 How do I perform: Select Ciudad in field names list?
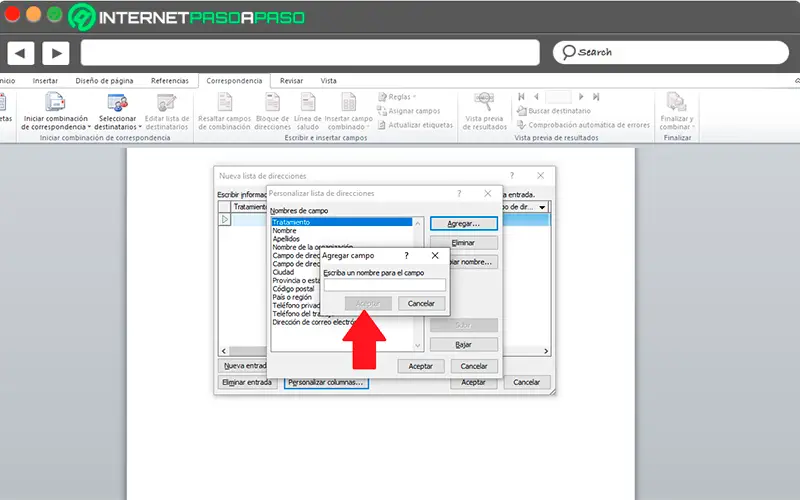[283, 272]
